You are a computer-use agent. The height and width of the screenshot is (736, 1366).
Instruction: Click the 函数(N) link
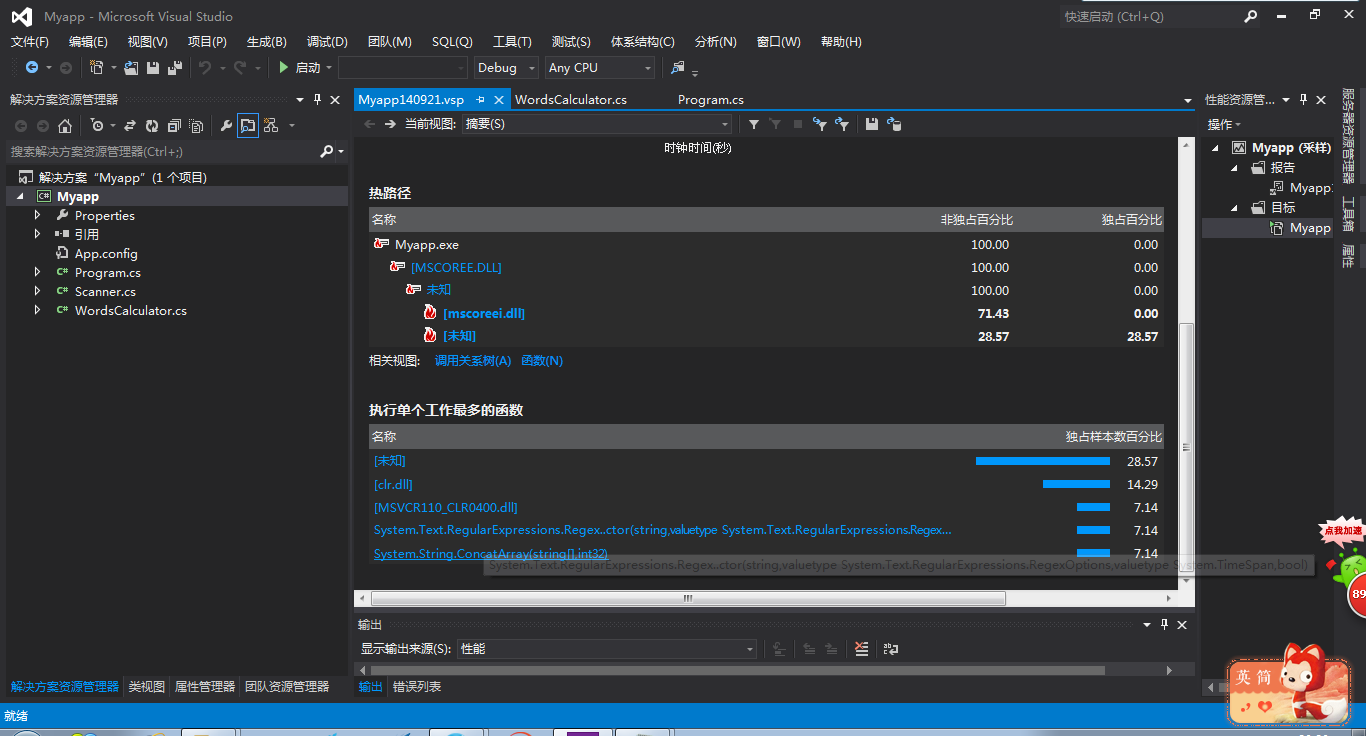coord(542,361)
